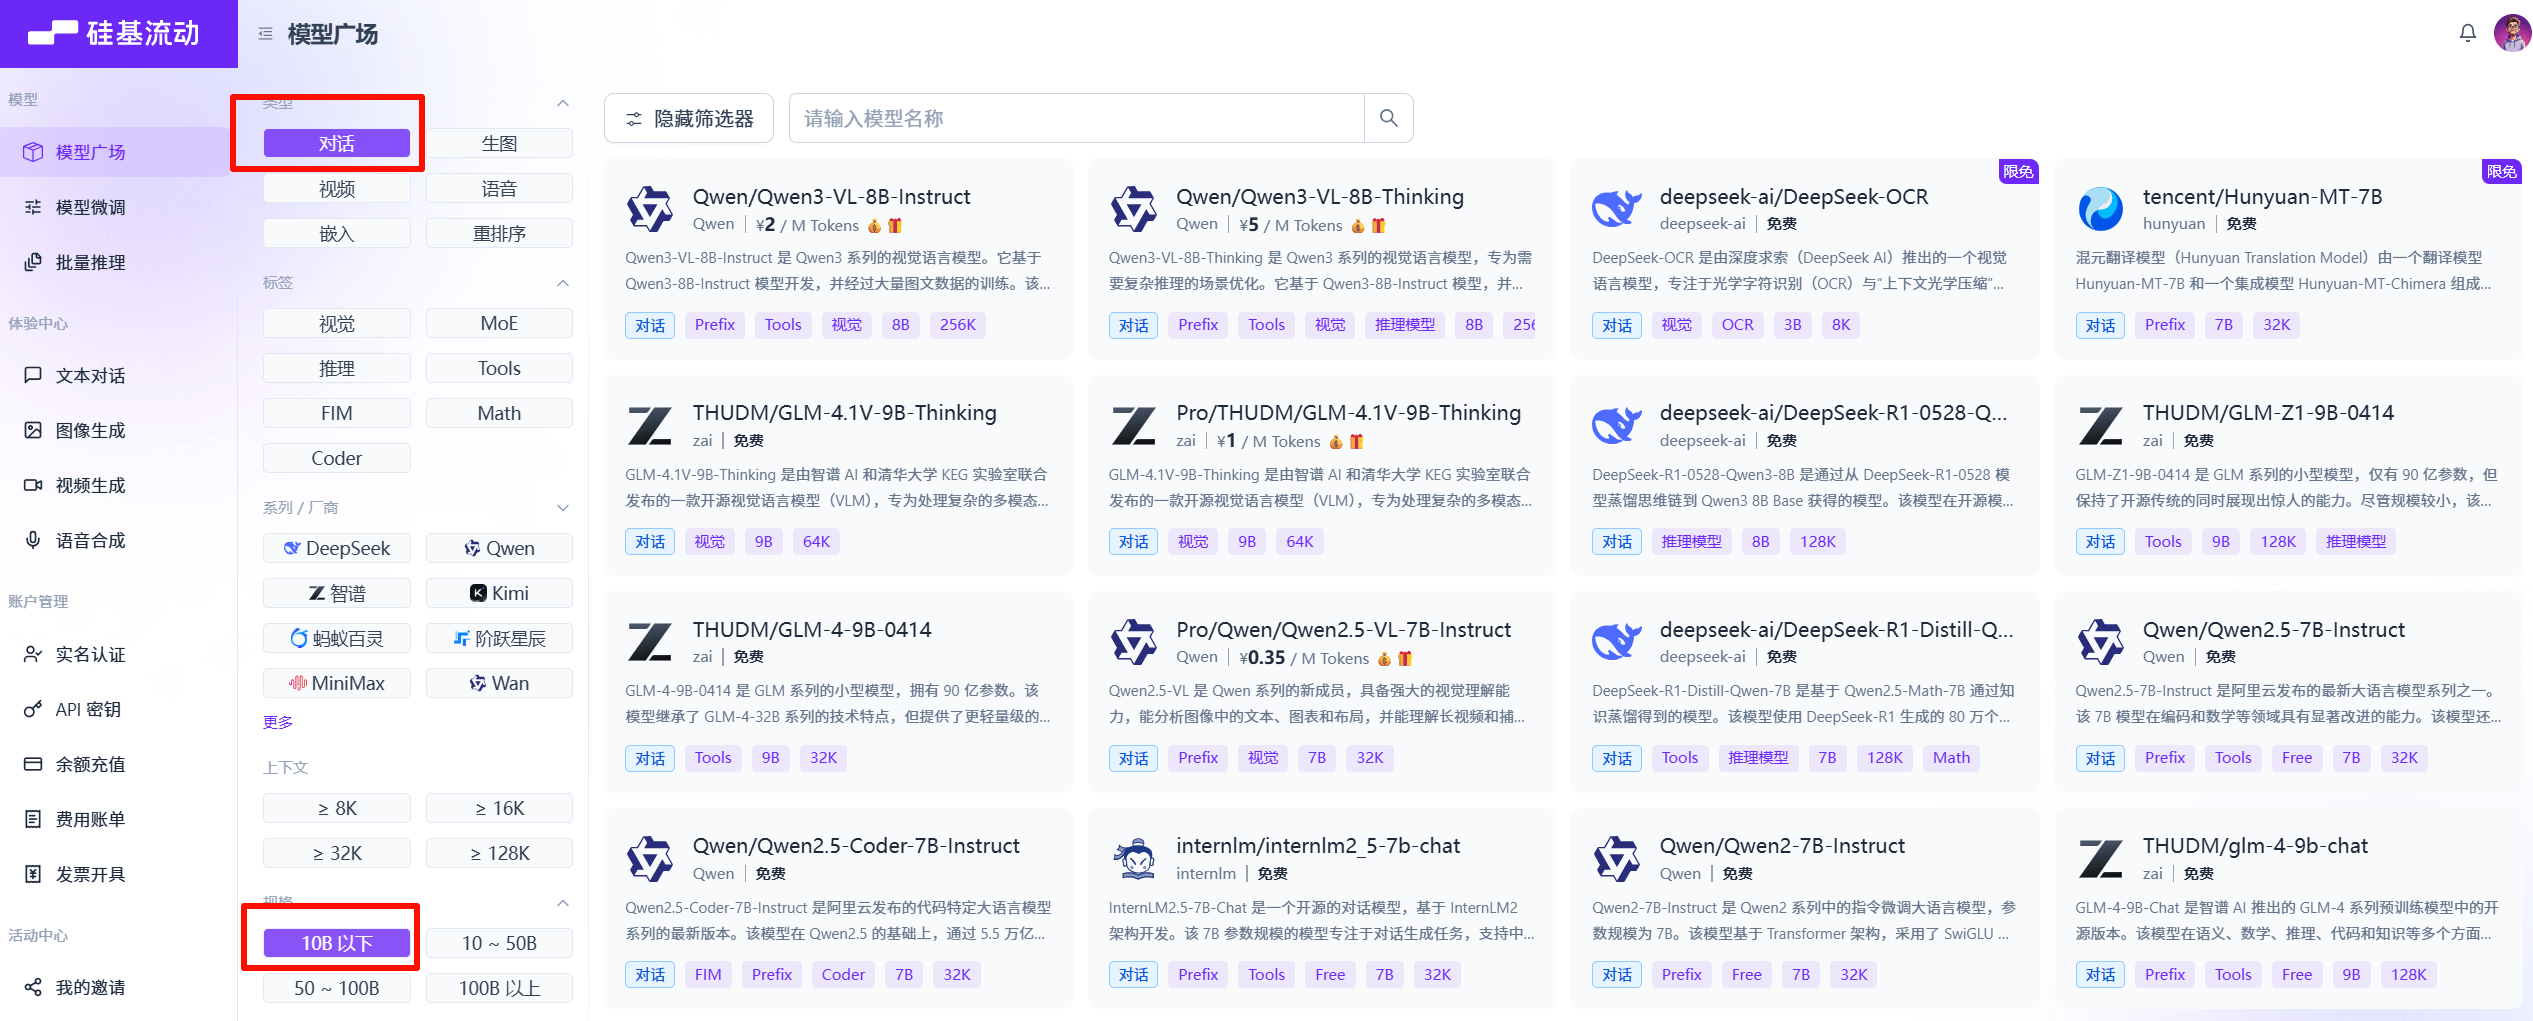The width and height of the screenshot is (2533, 1021).
Task: Click the notification bell icon
Action: [2467, 33]
